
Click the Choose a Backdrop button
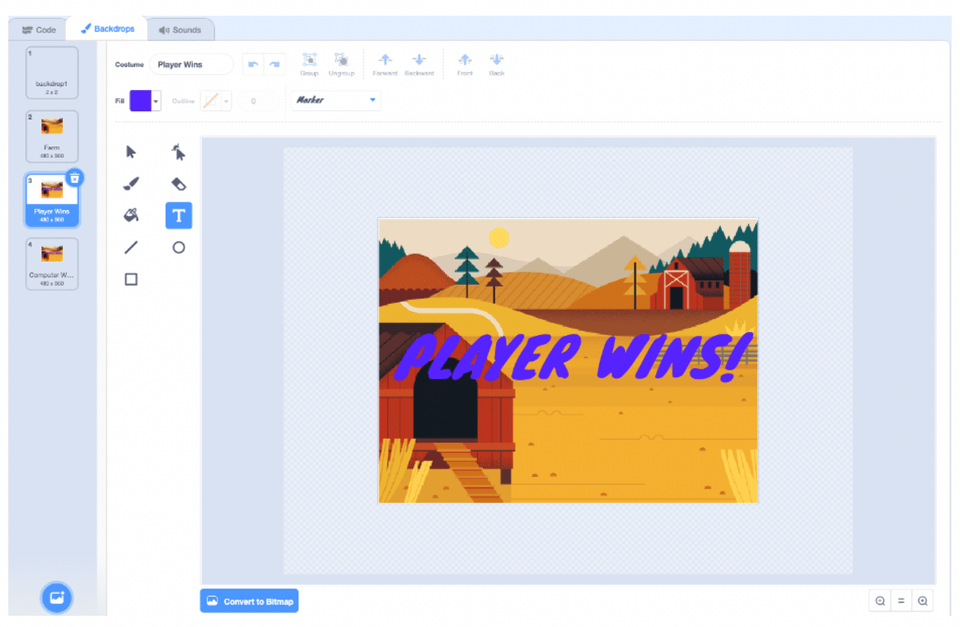[x=57, y=597]
